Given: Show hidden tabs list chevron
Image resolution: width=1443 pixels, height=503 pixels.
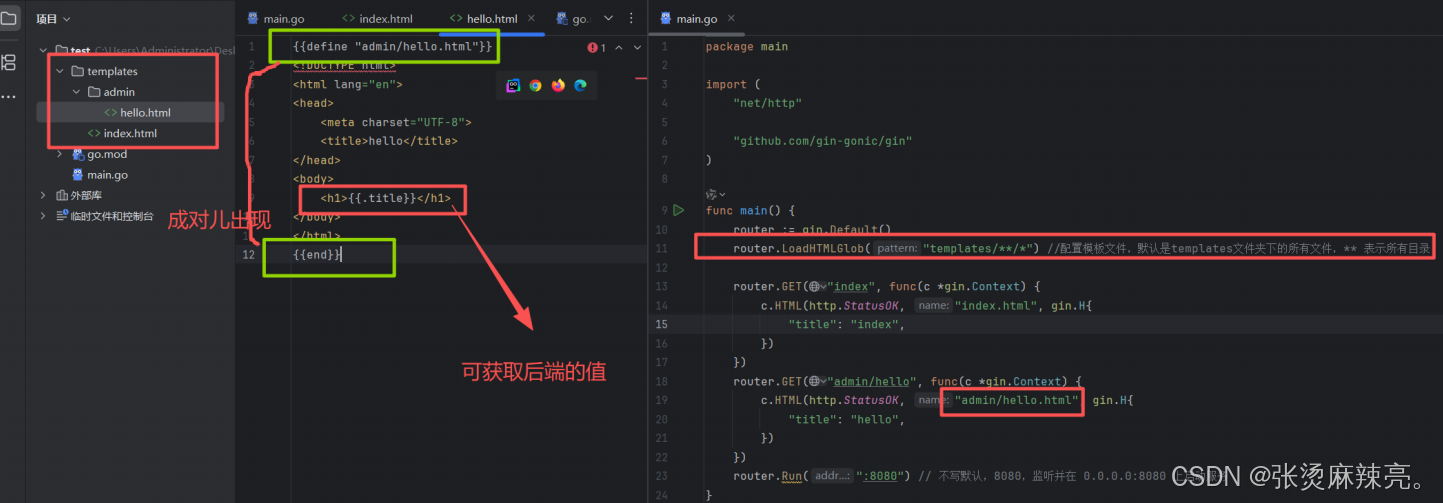Looking at the screenshot, I should [x=610, y=19].
